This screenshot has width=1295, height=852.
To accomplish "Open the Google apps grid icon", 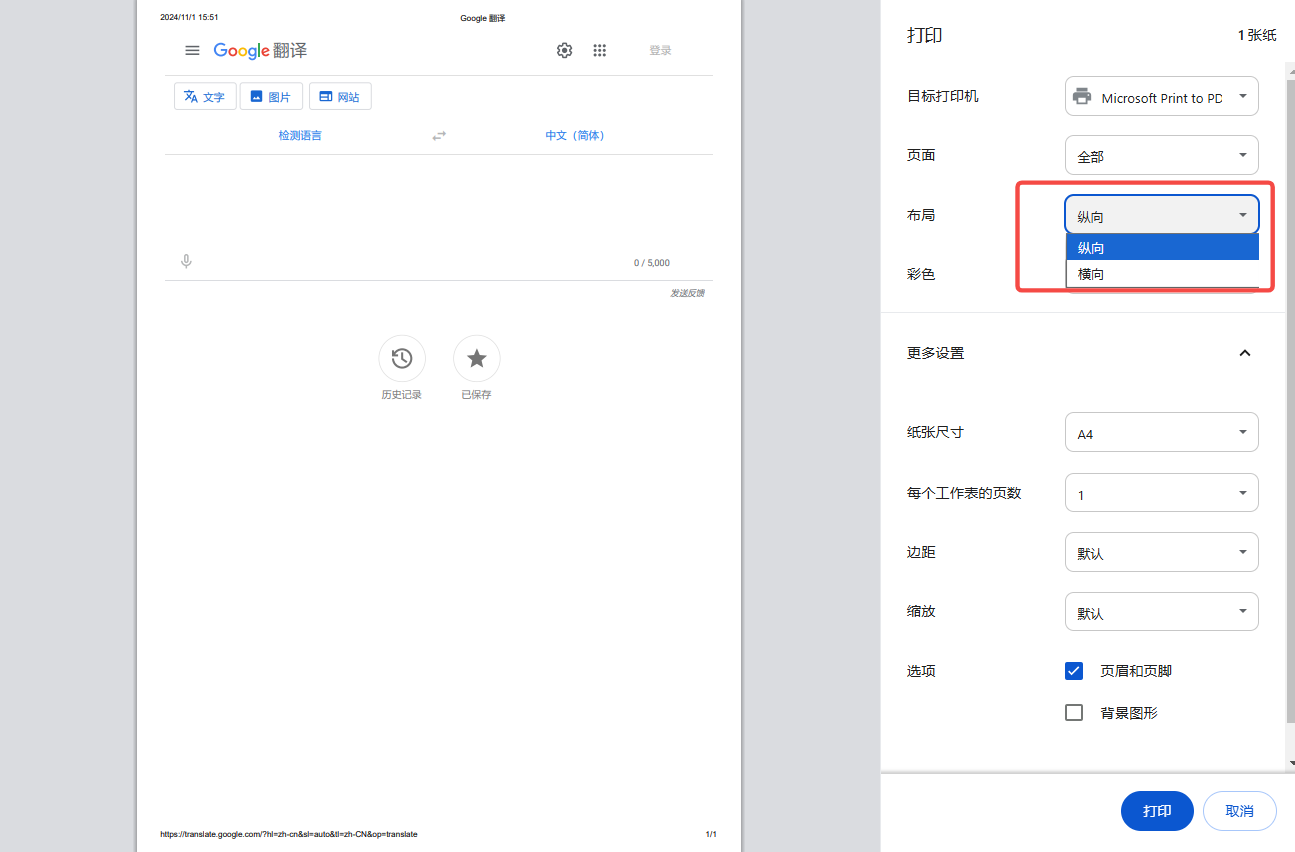I will pos(600,51).
